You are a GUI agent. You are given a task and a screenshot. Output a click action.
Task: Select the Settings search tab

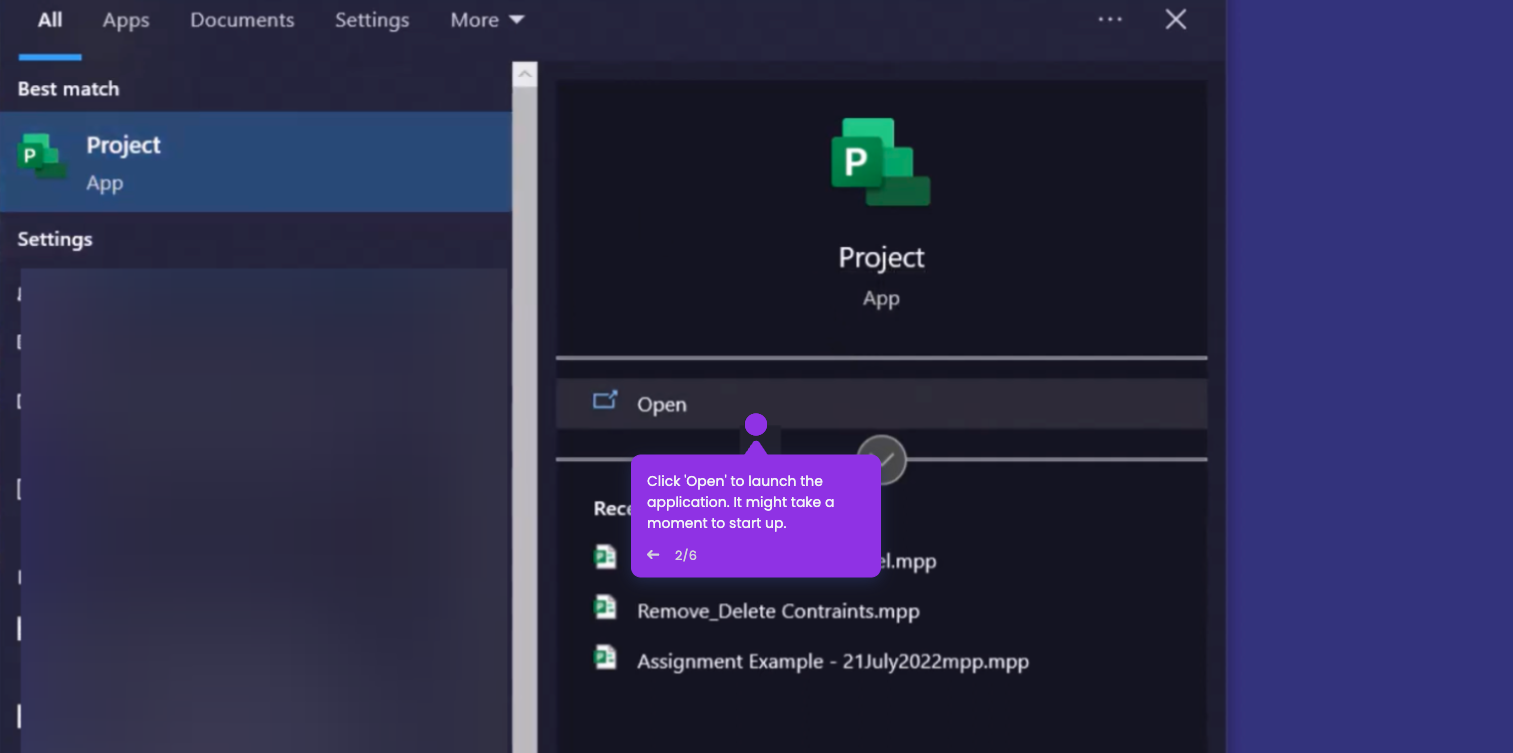pos(372,20)
